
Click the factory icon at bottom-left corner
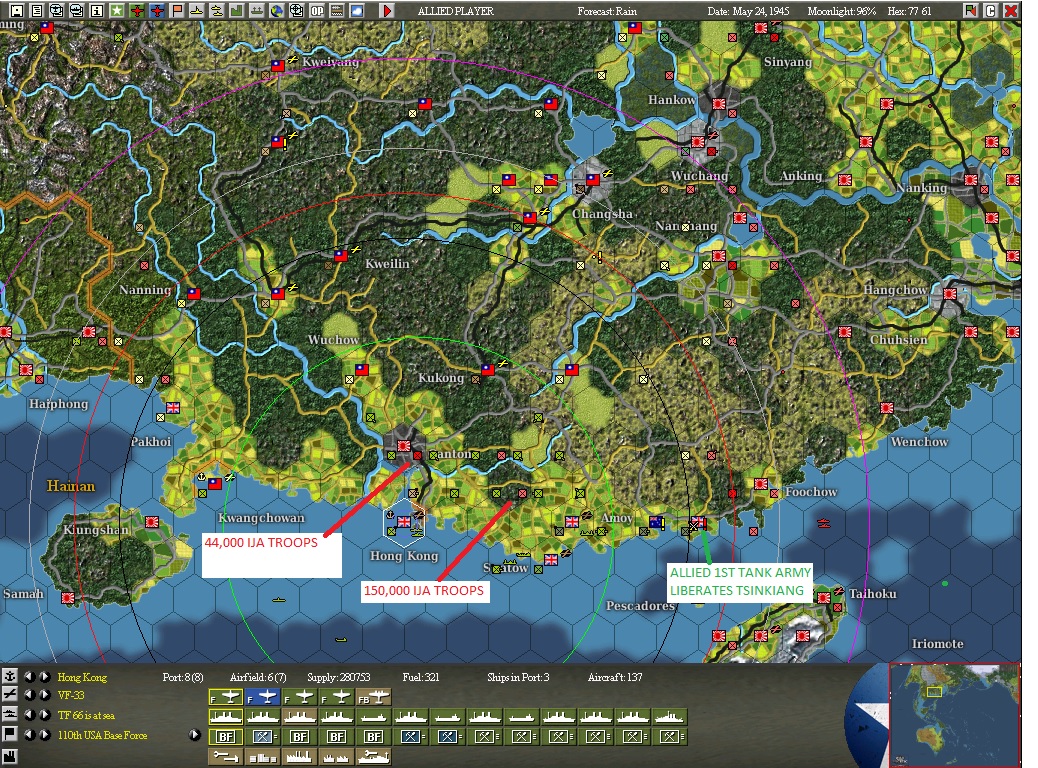pos(9,756)
